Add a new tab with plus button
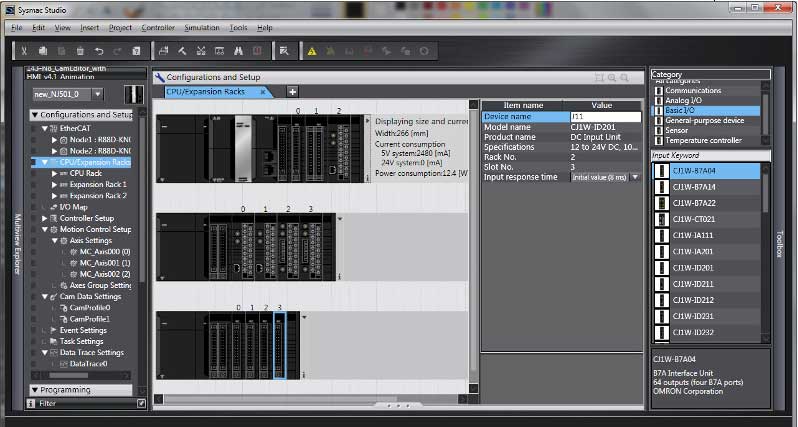 click(x=293, y=92)
